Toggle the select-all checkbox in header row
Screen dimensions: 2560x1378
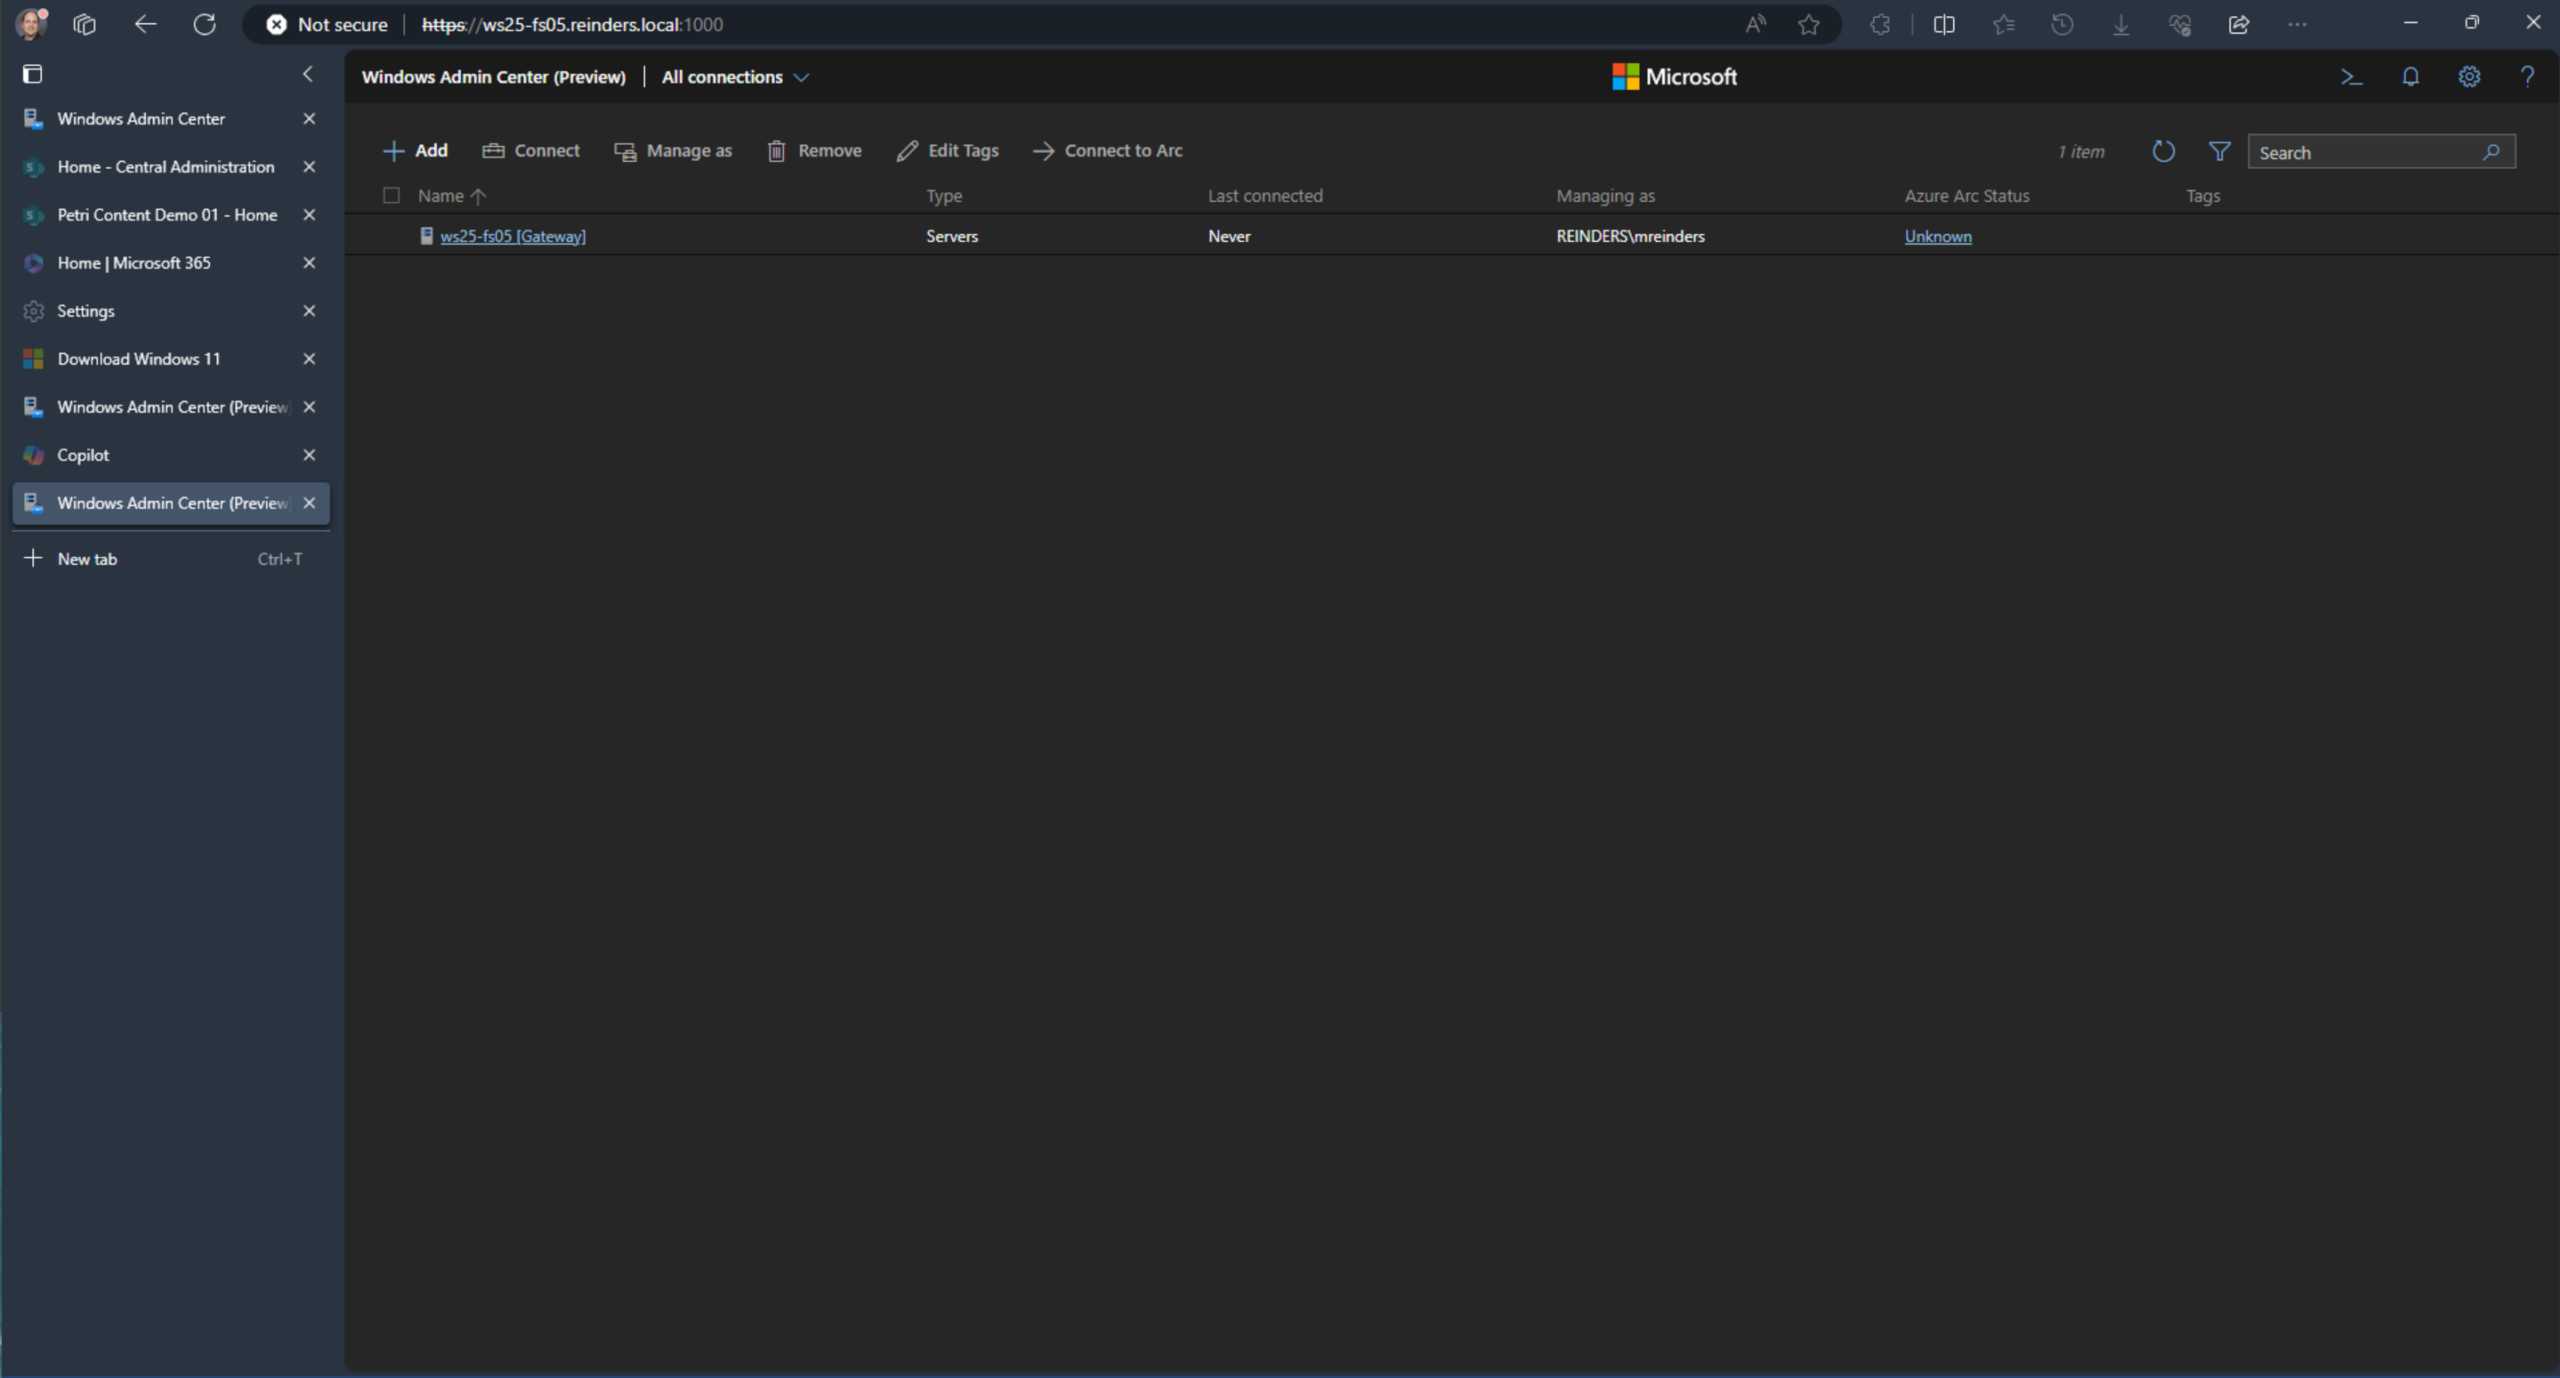pyautogui.click(x=391, y=196)
